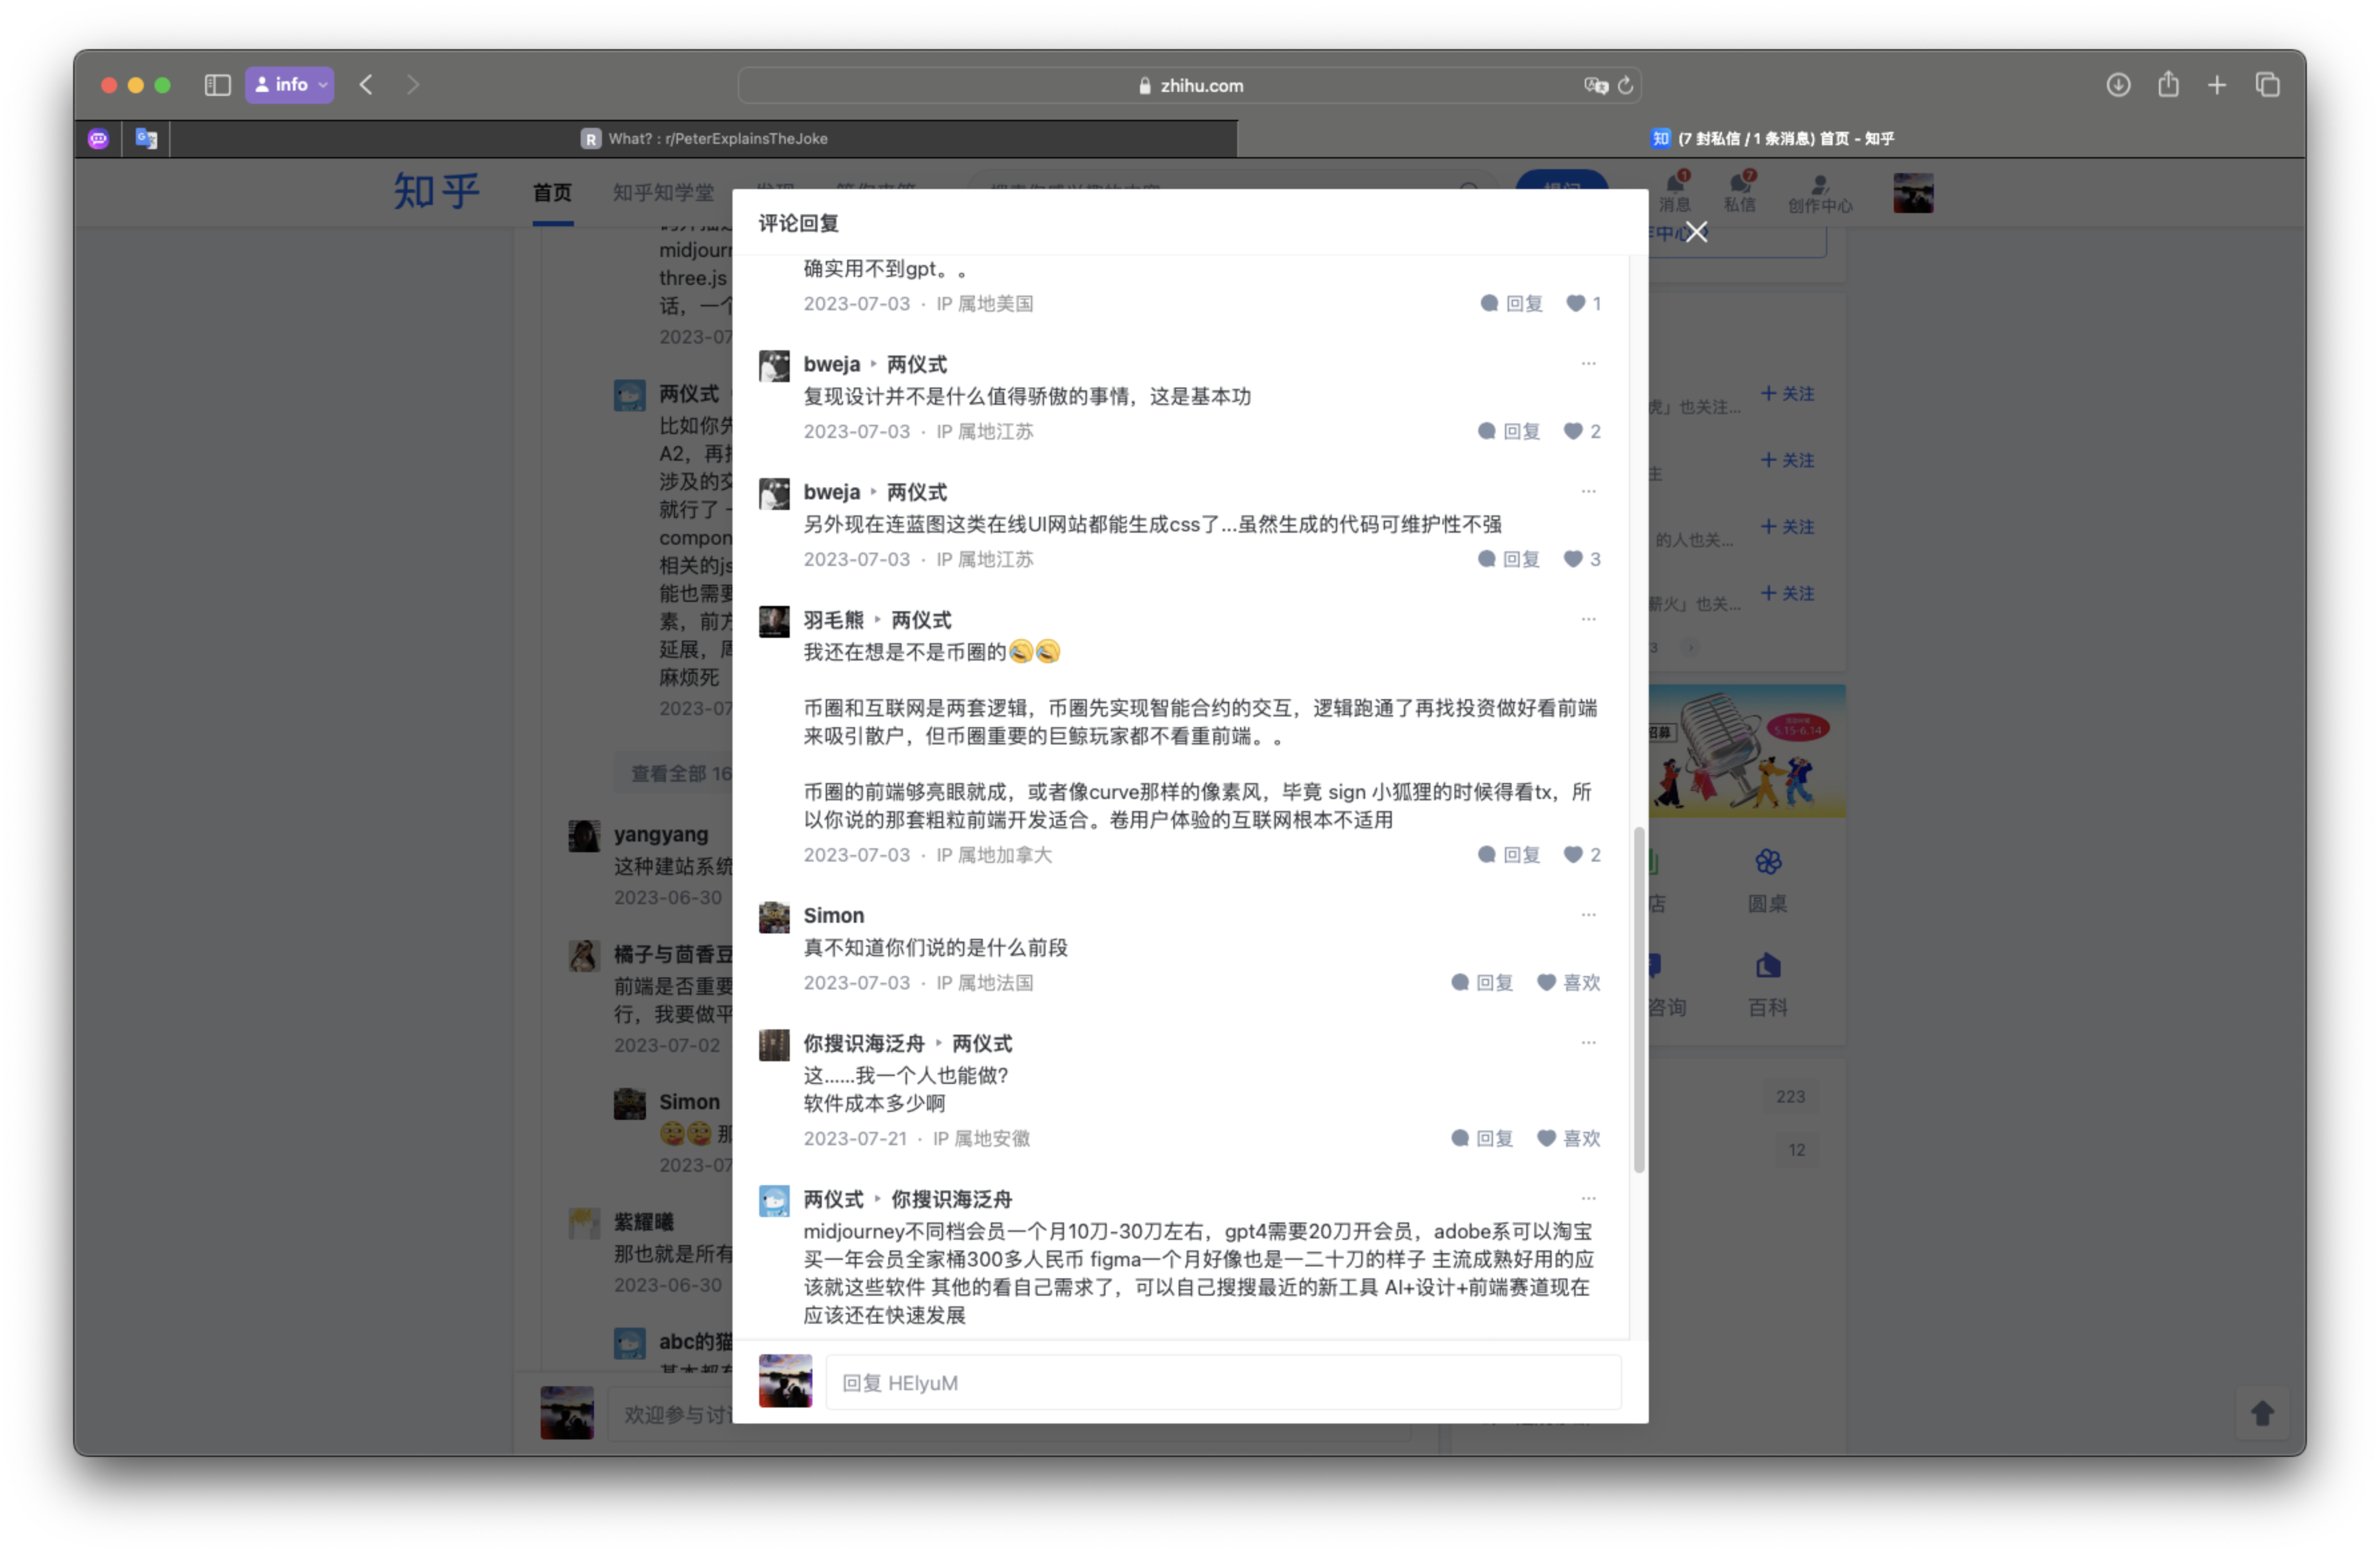Close the 评论回复 dialog with X
This screenshot has width=2380, height=1554.
click(1696, 232)
